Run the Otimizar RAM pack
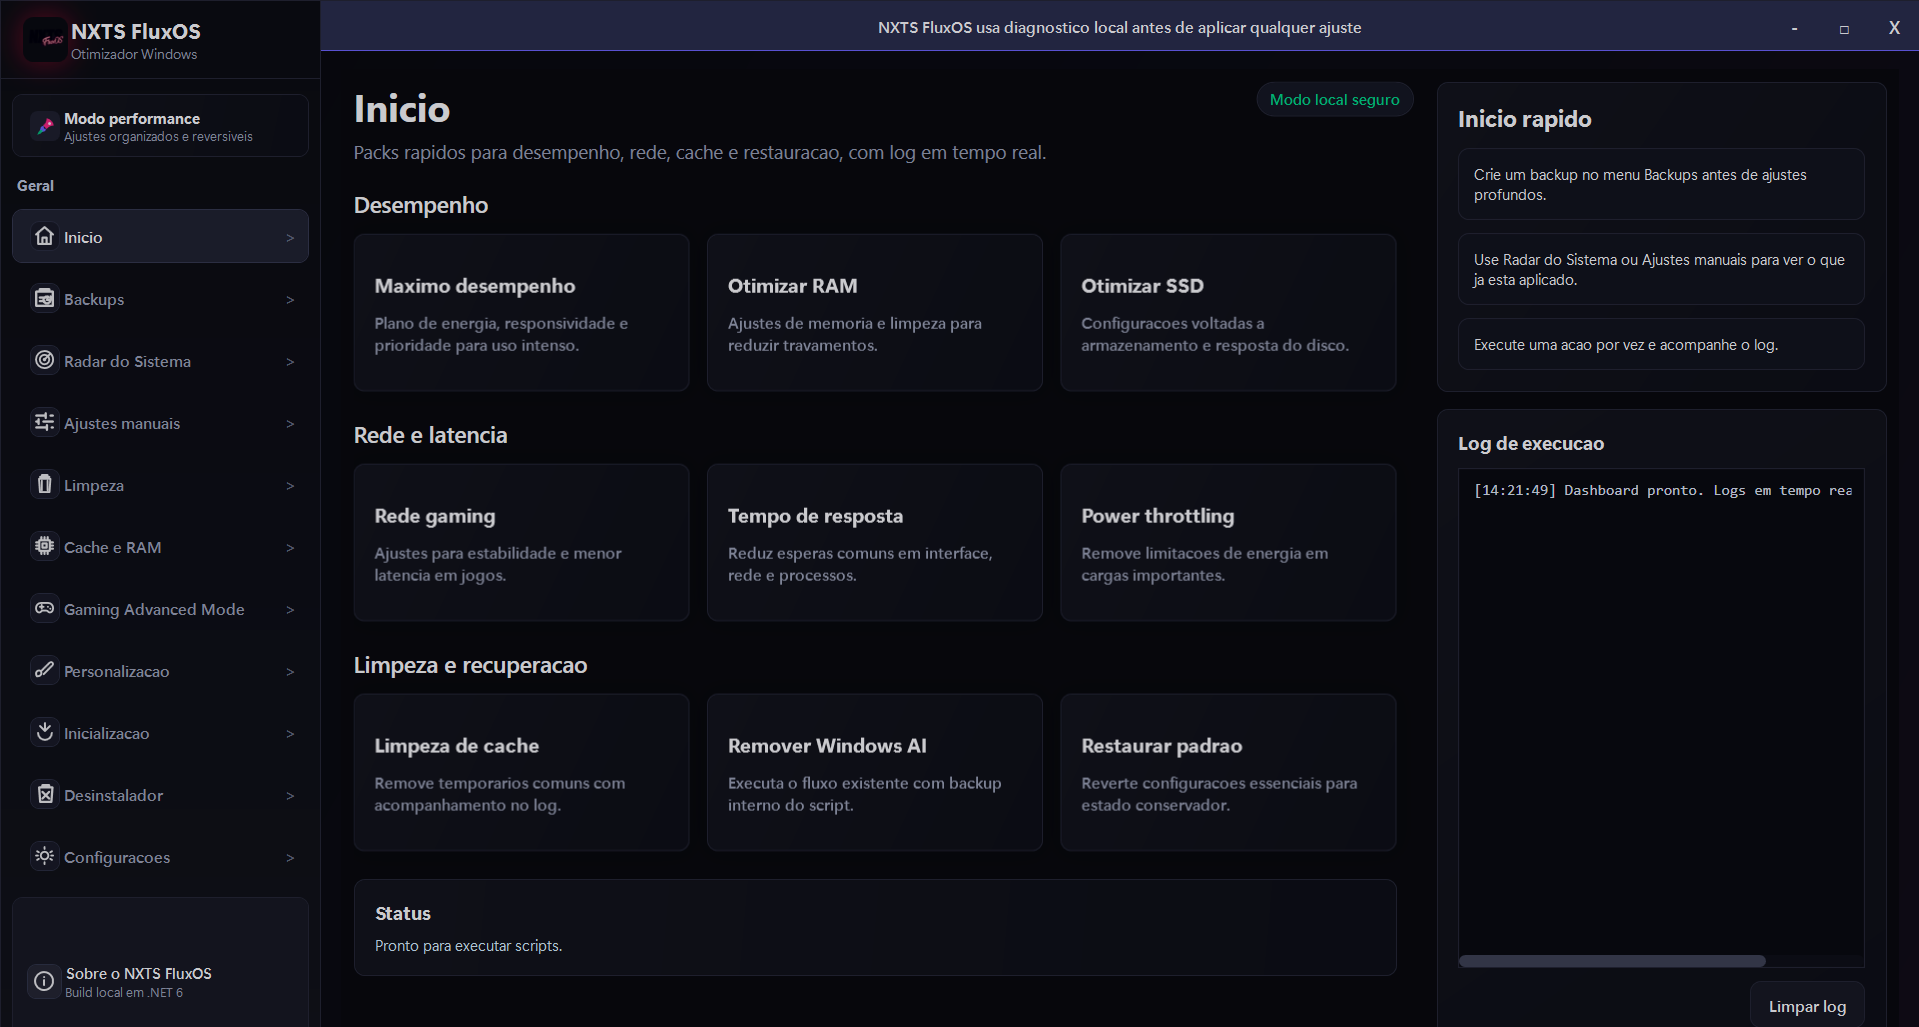This screenshot has height=1027, width=1919. [x=874, y=312]
